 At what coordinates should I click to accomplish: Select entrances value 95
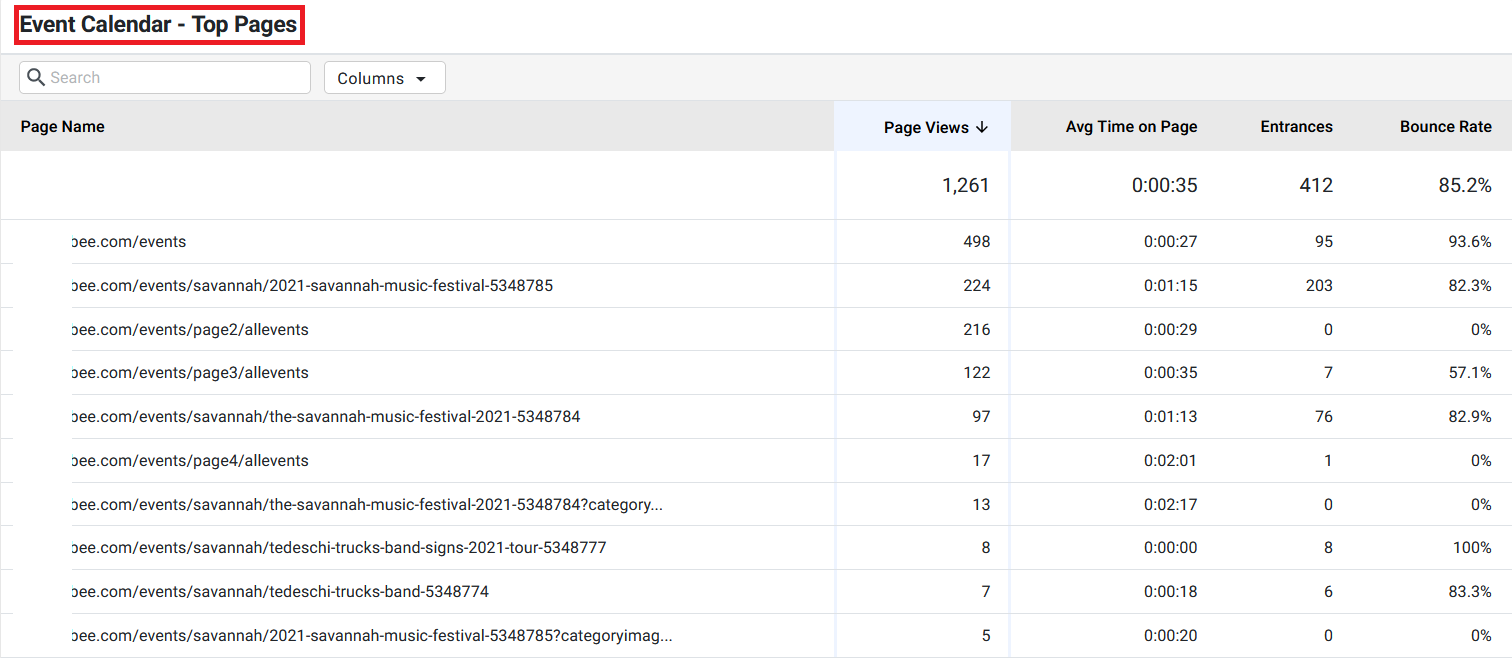[x=1324, y=242]
